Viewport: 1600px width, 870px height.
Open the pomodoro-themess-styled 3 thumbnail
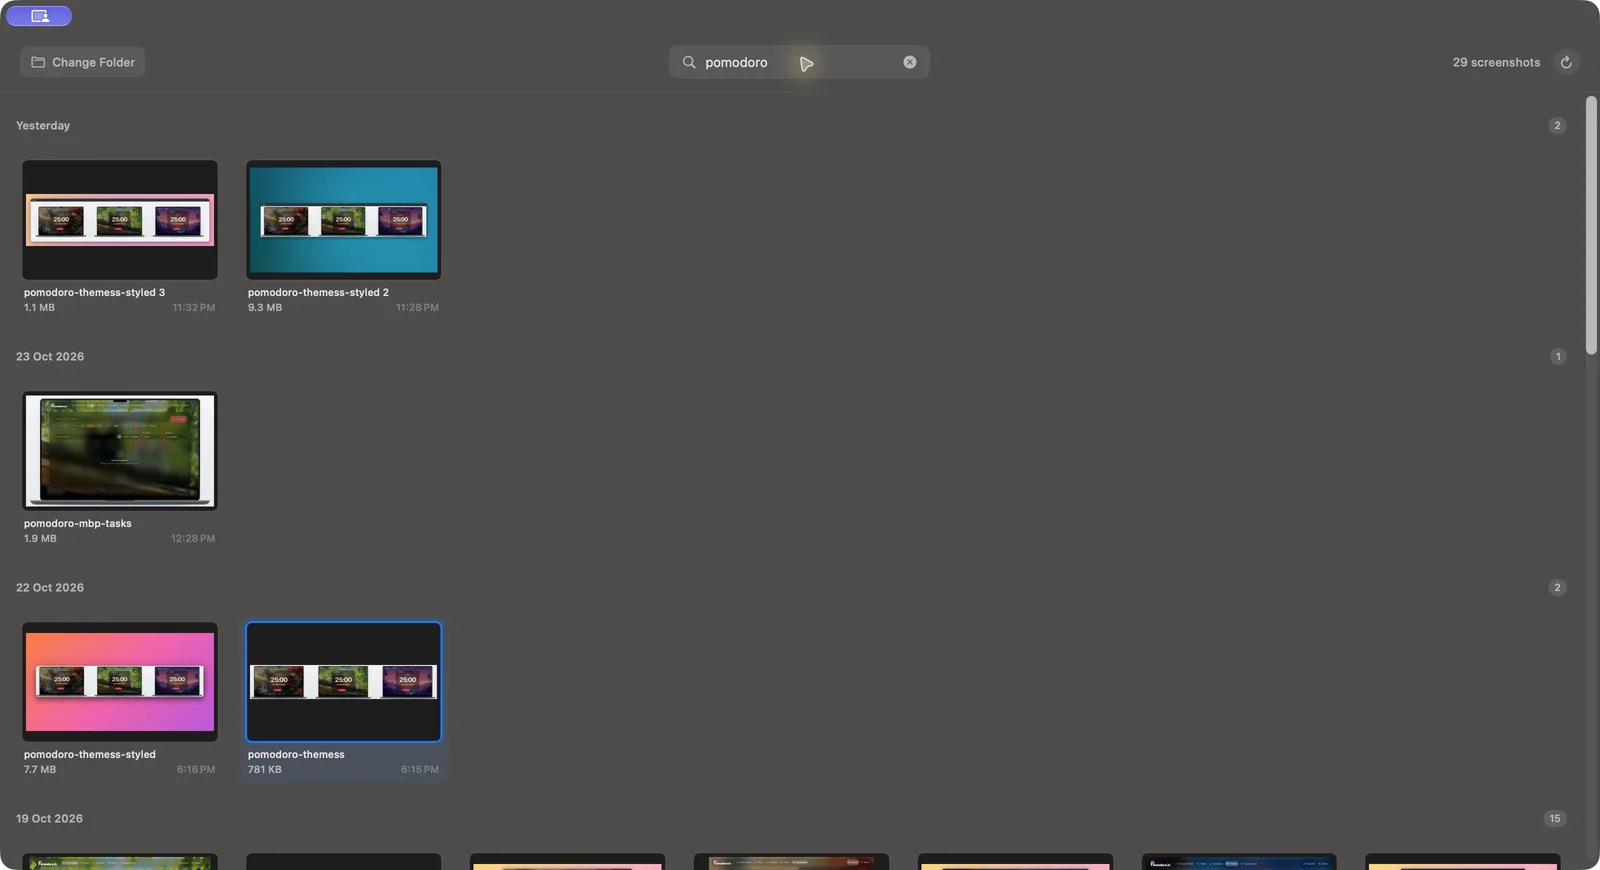tap(120, 220)
